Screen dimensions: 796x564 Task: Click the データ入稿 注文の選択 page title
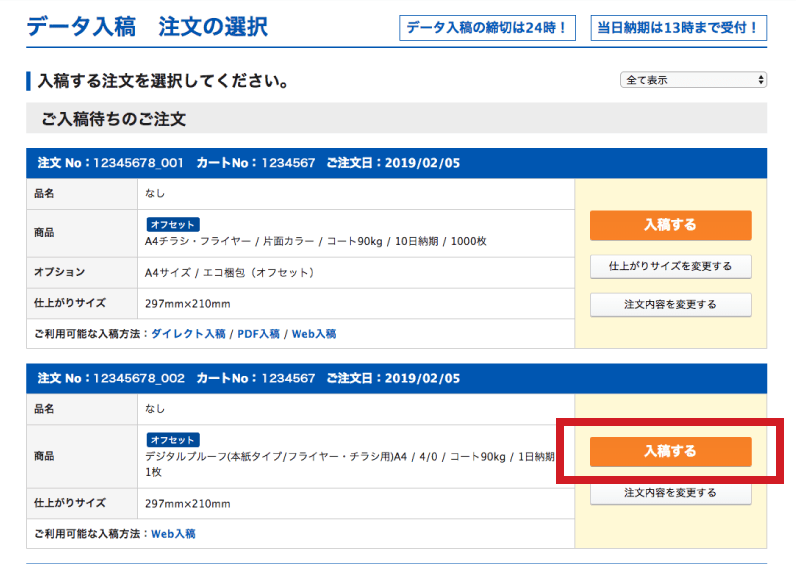pos(147,27)
